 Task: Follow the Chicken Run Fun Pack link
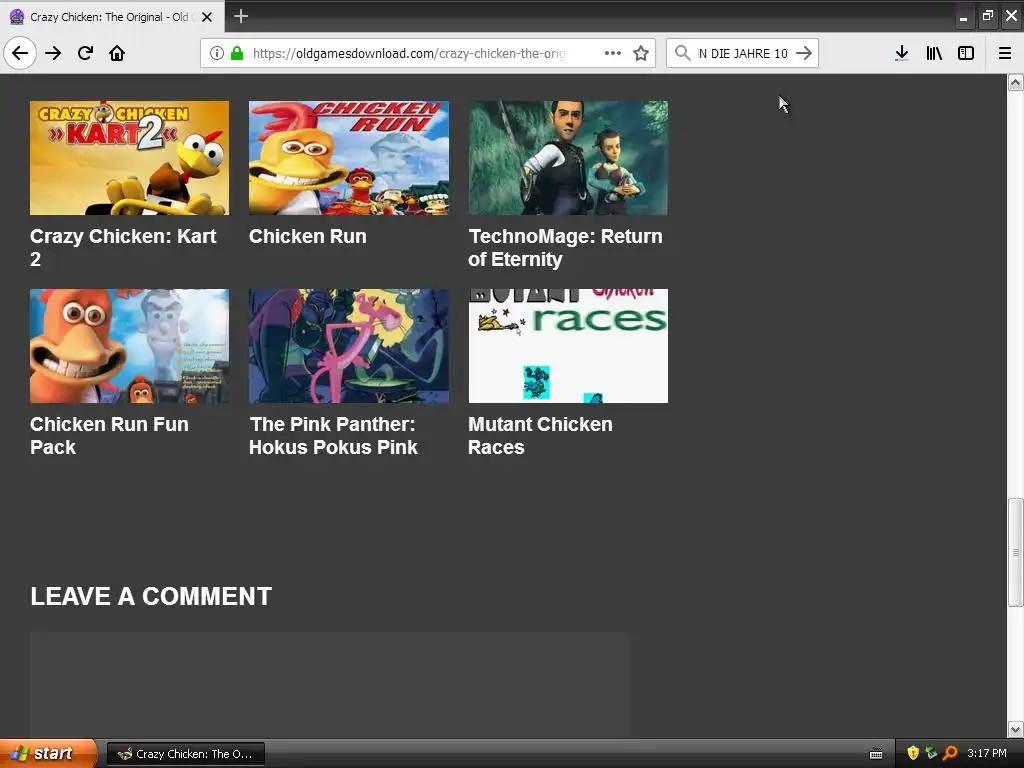109,436
